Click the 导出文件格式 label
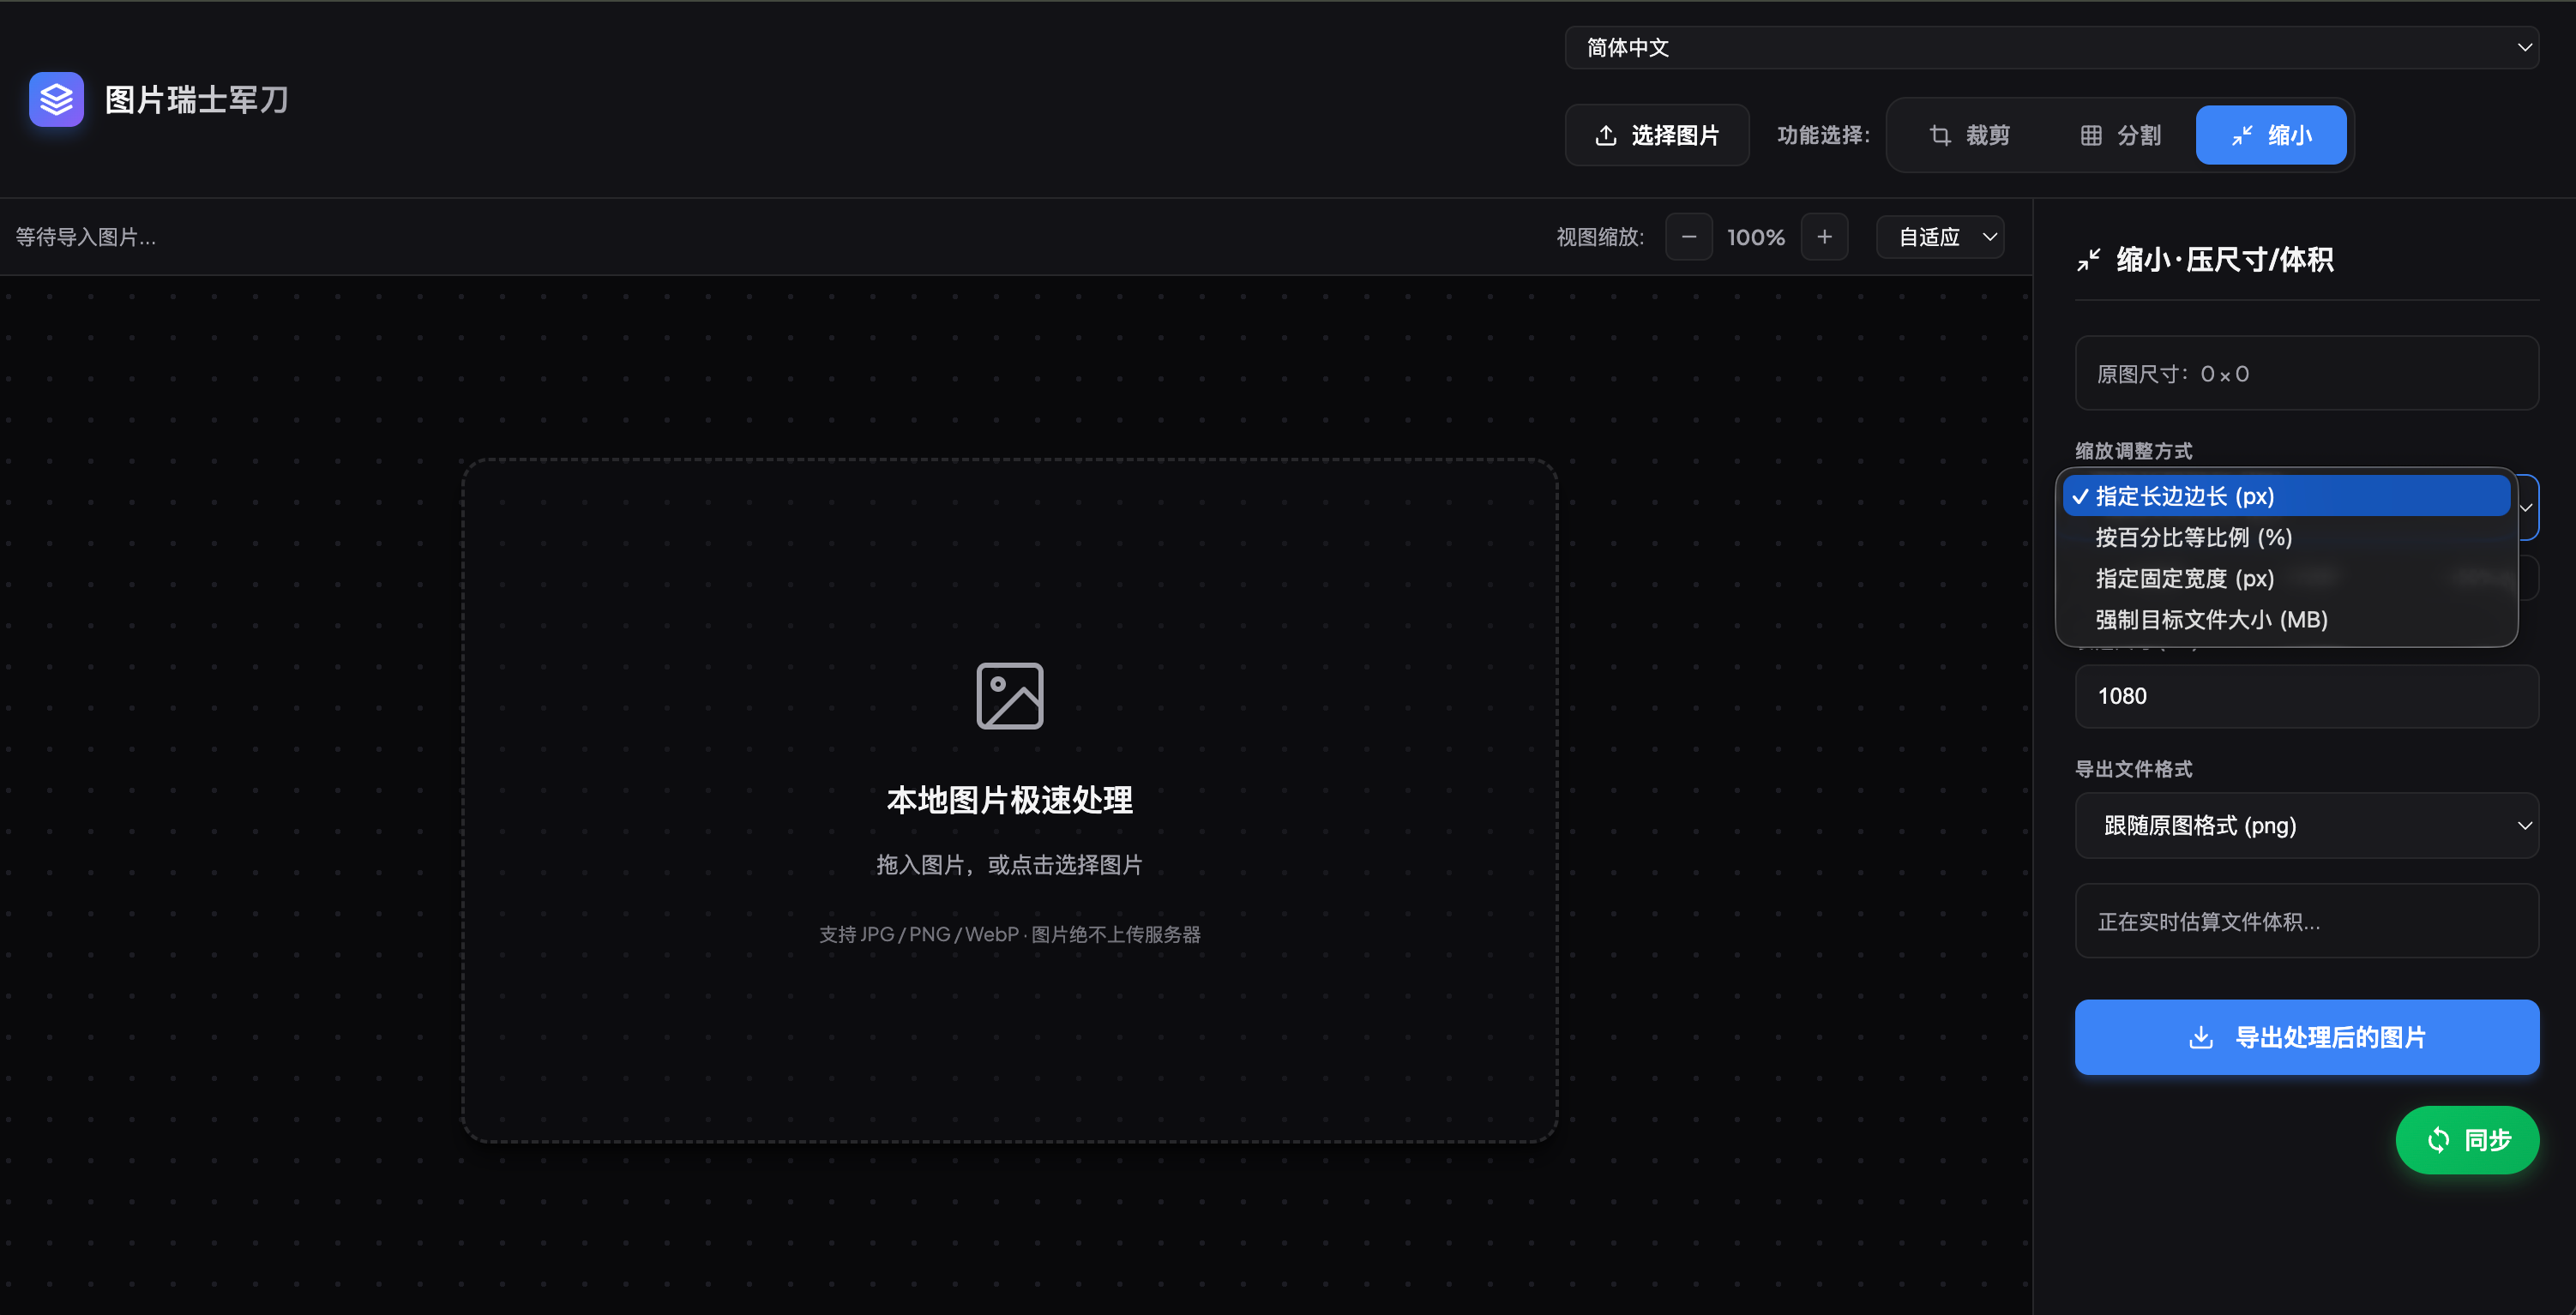 [2134, 769]
